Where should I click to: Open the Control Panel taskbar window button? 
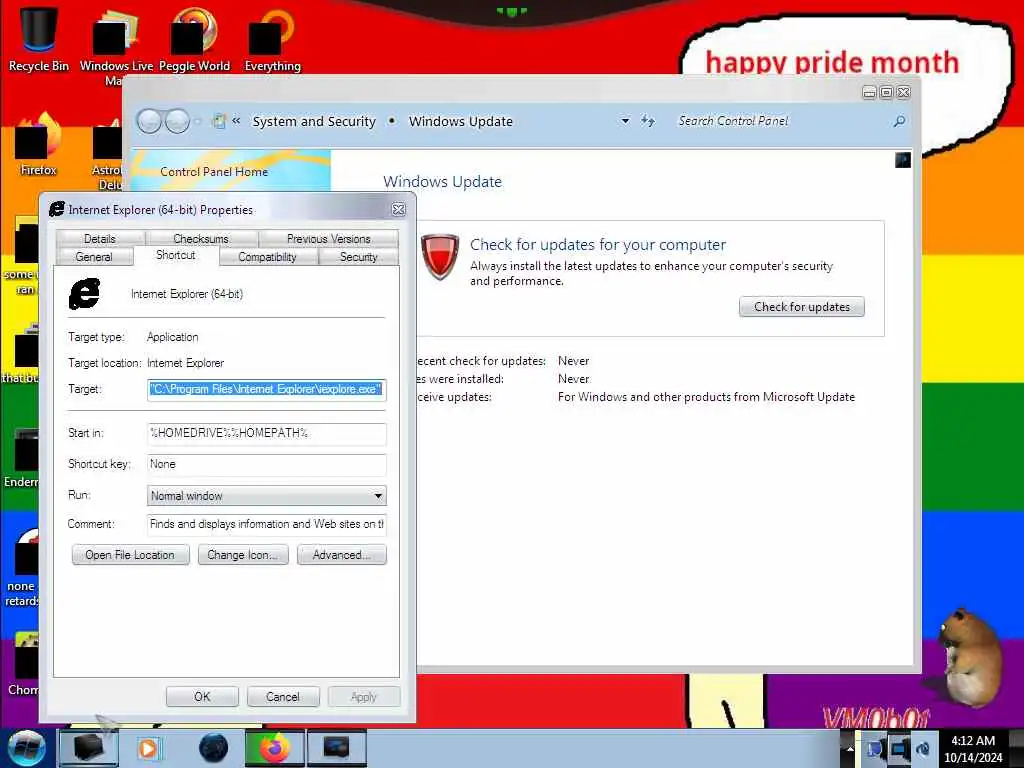coord(337,748)
